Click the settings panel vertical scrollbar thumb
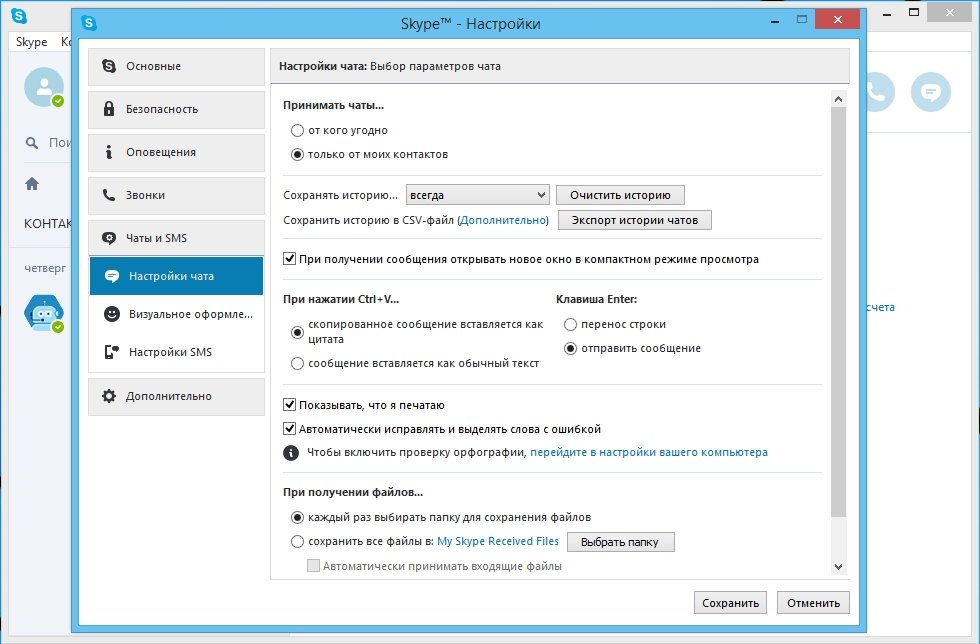Image resolution: width=980 pixels, height=644 pixels. (839, 312)
